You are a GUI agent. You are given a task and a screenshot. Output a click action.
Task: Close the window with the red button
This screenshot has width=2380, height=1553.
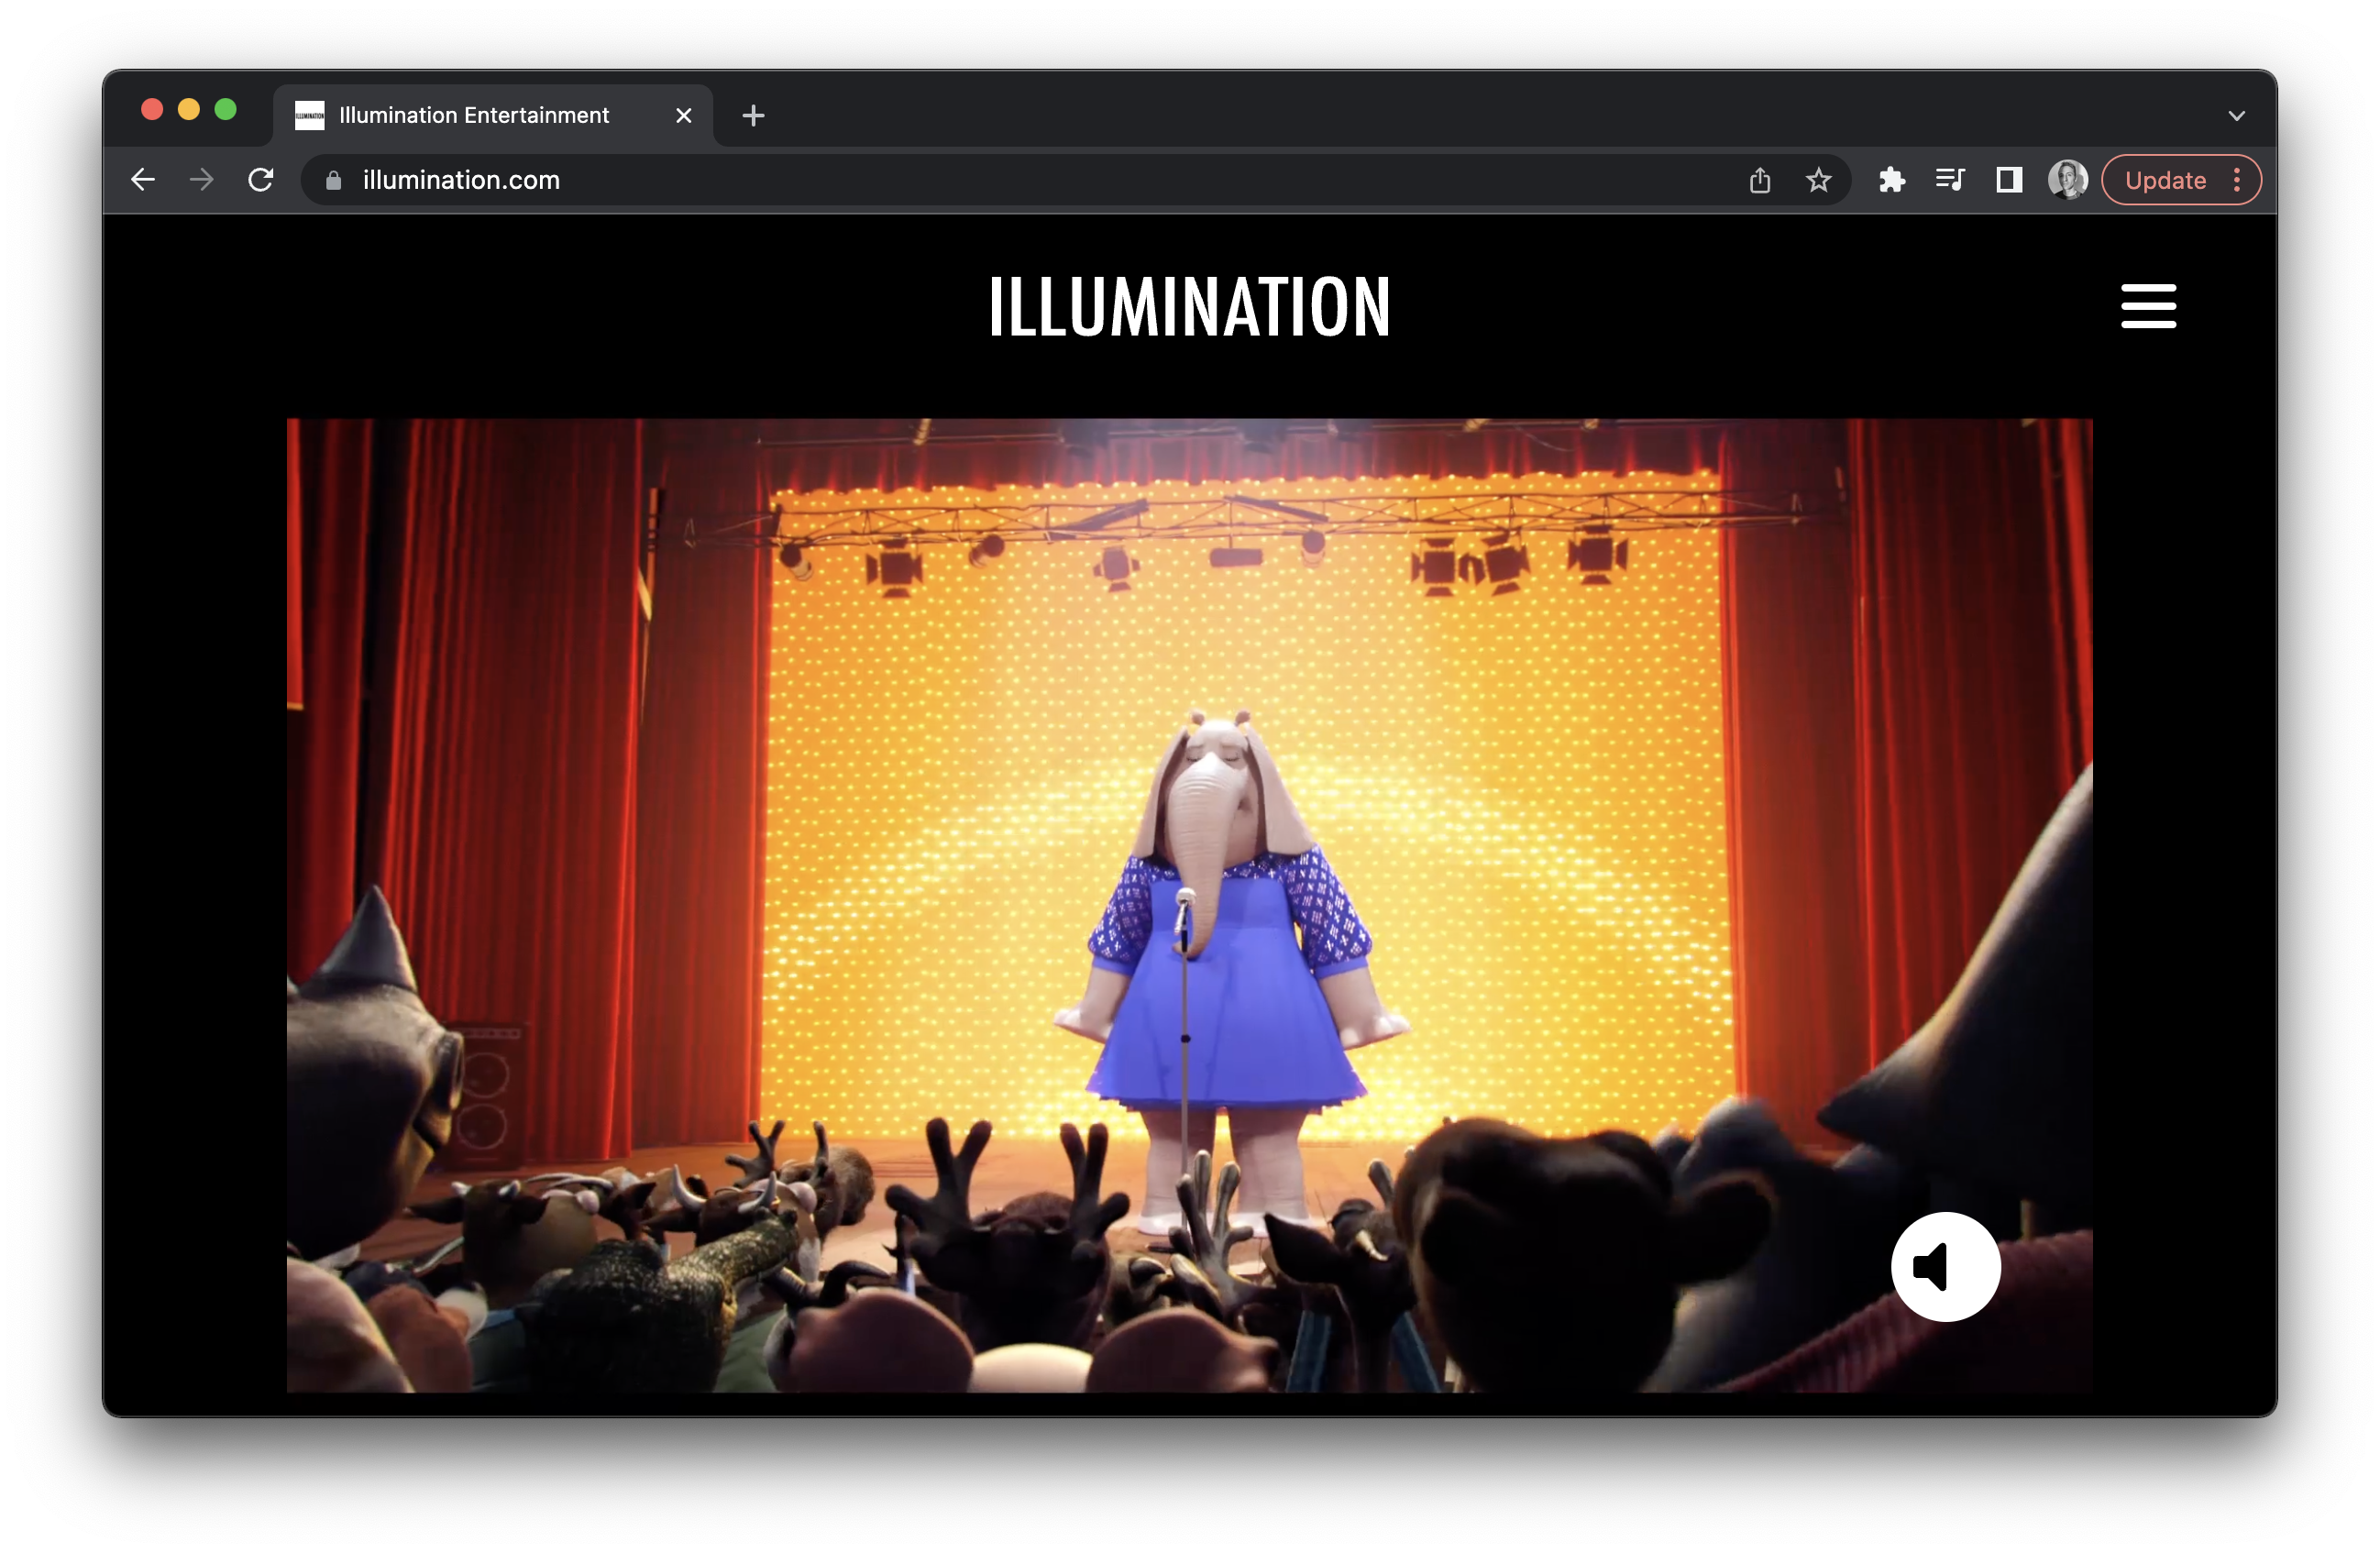point(152,109)
